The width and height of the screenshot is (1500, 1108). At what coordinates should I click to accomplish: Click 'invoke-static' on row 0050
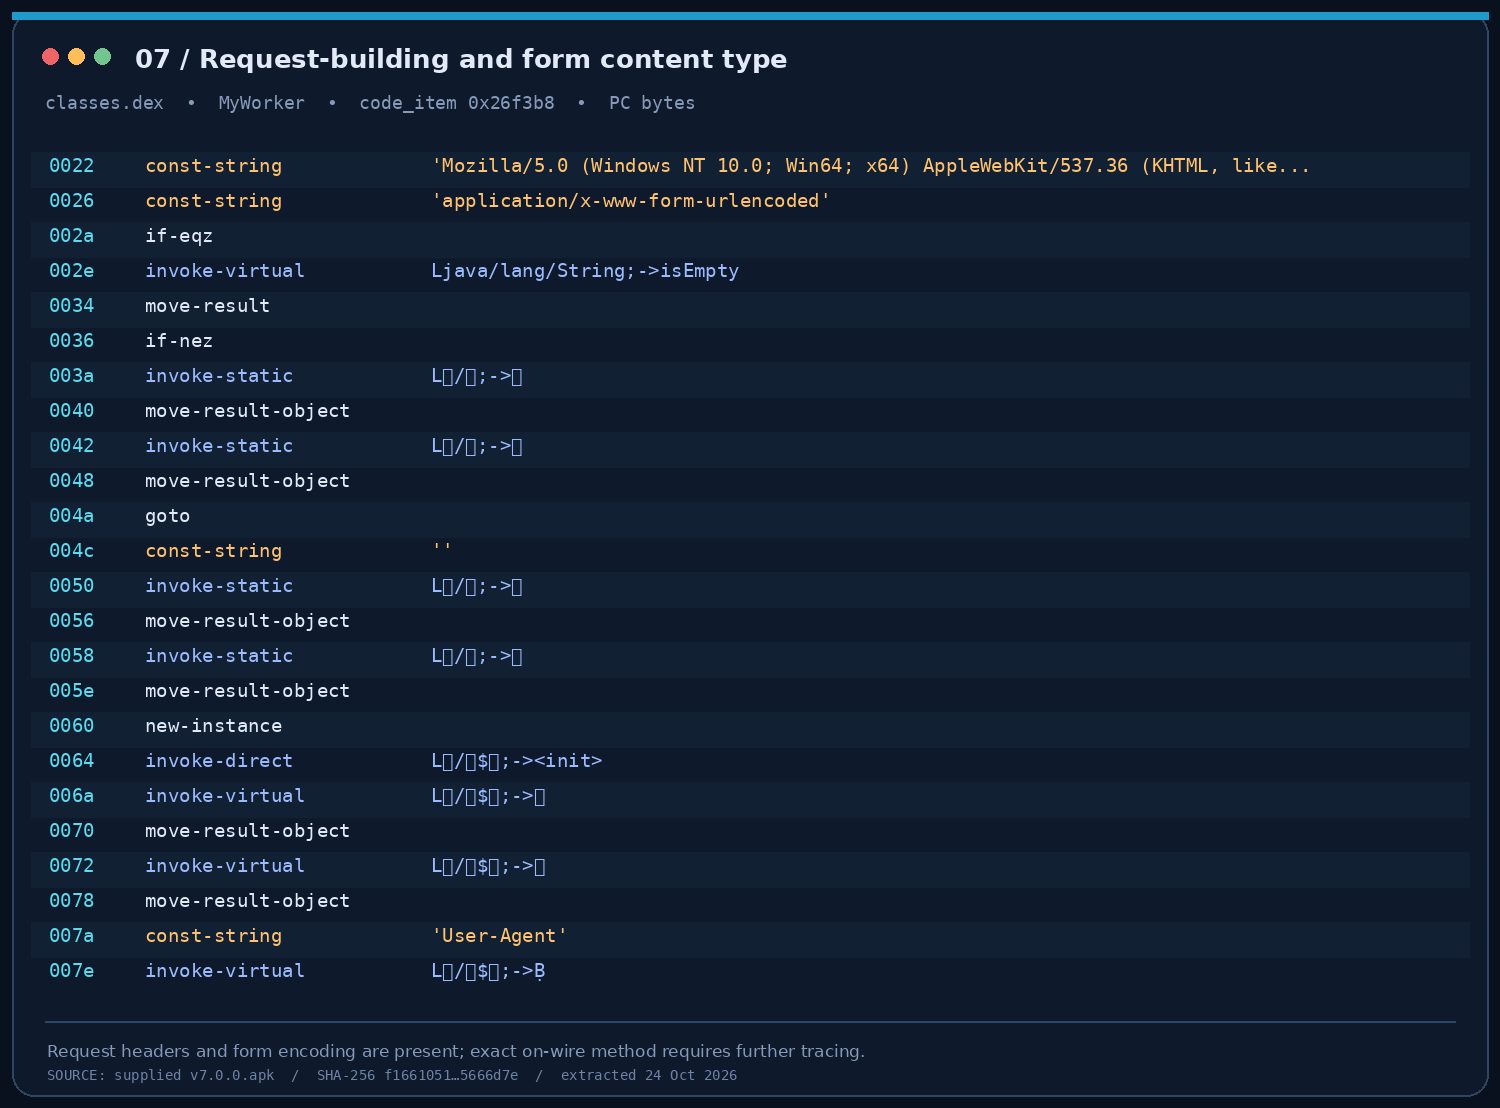coord(219,586)
